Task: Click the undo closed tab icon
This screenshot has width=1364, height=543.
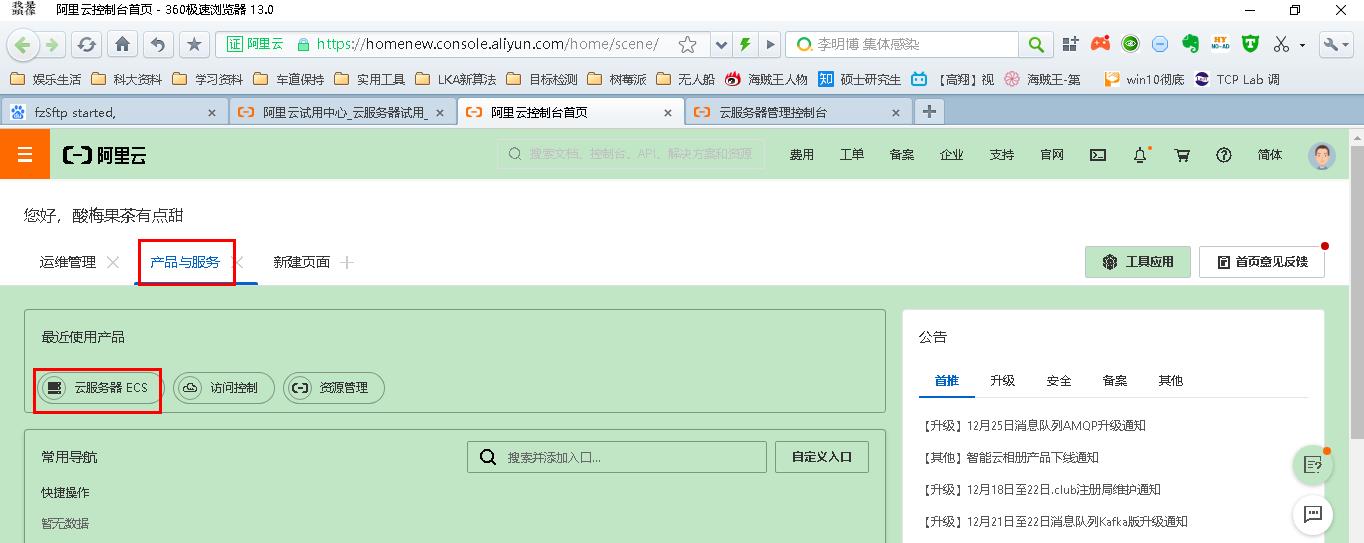Action: 158,45
